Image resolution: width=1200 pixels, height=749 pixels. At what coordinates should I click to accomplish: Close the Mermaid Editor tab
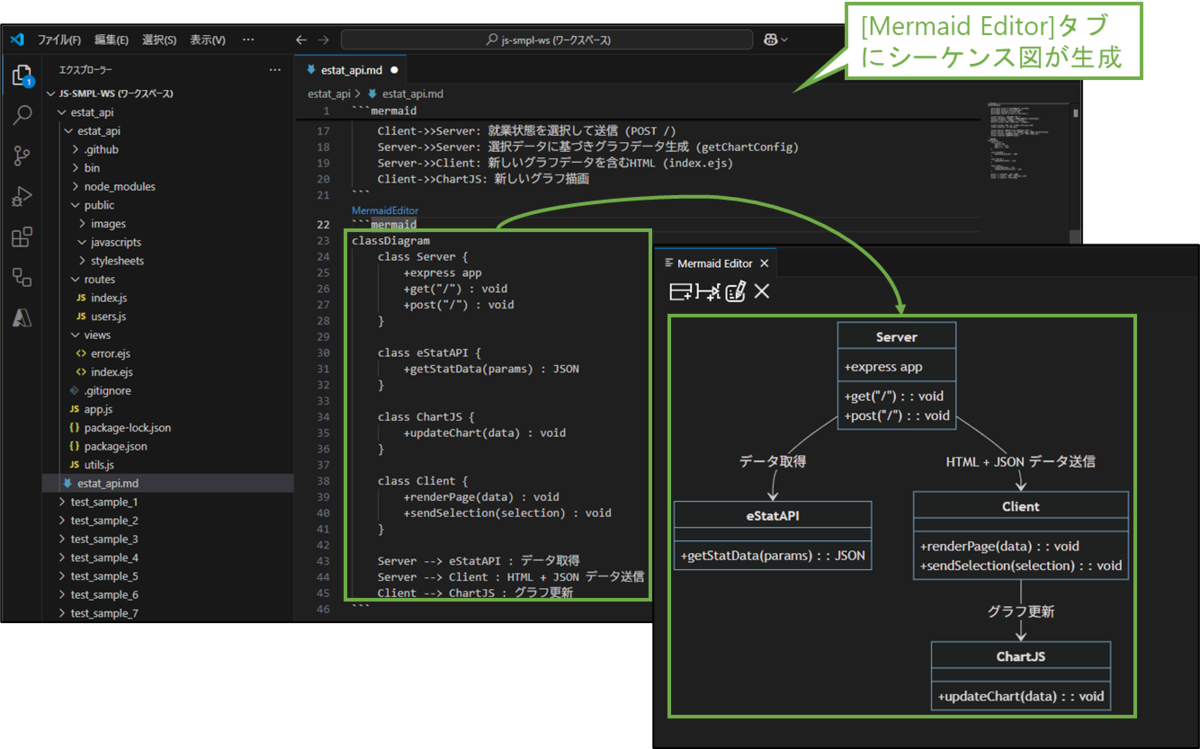[765, 263]
